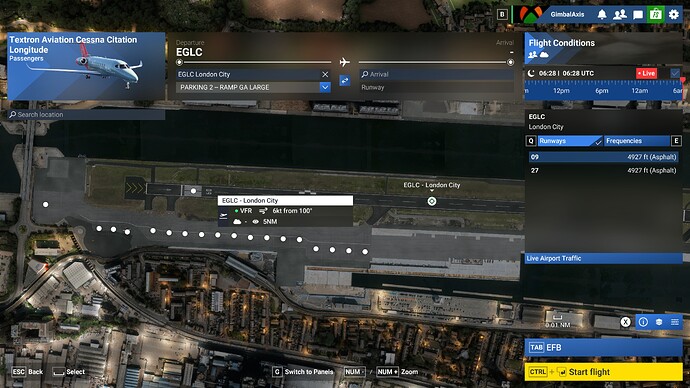Screen dimensions: 690x388
Task: Open the map layers icon
Action: coord(659,322)
